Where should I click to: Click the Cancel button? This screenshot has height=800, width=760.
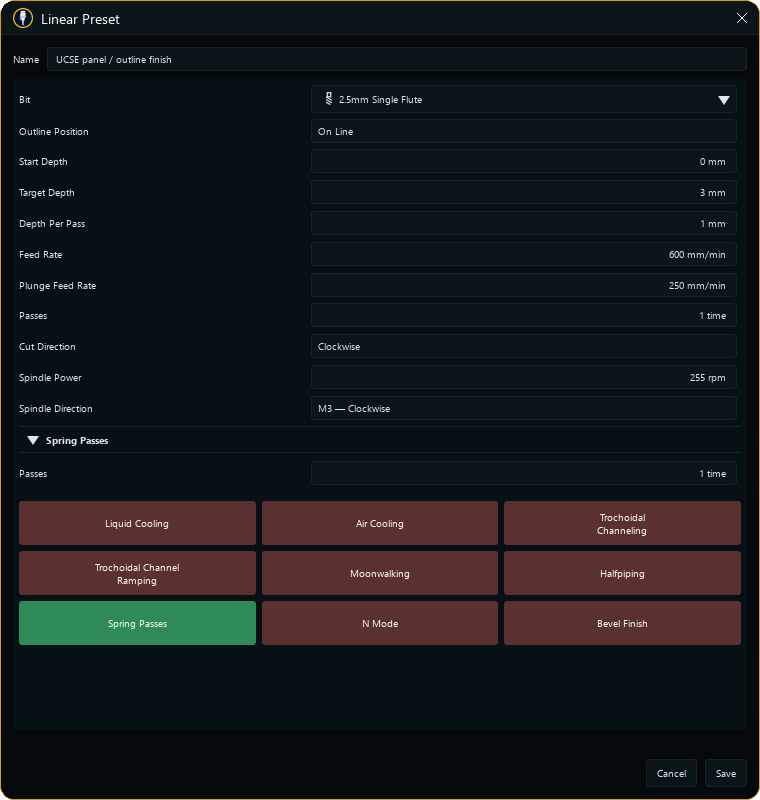coord(671,773)
